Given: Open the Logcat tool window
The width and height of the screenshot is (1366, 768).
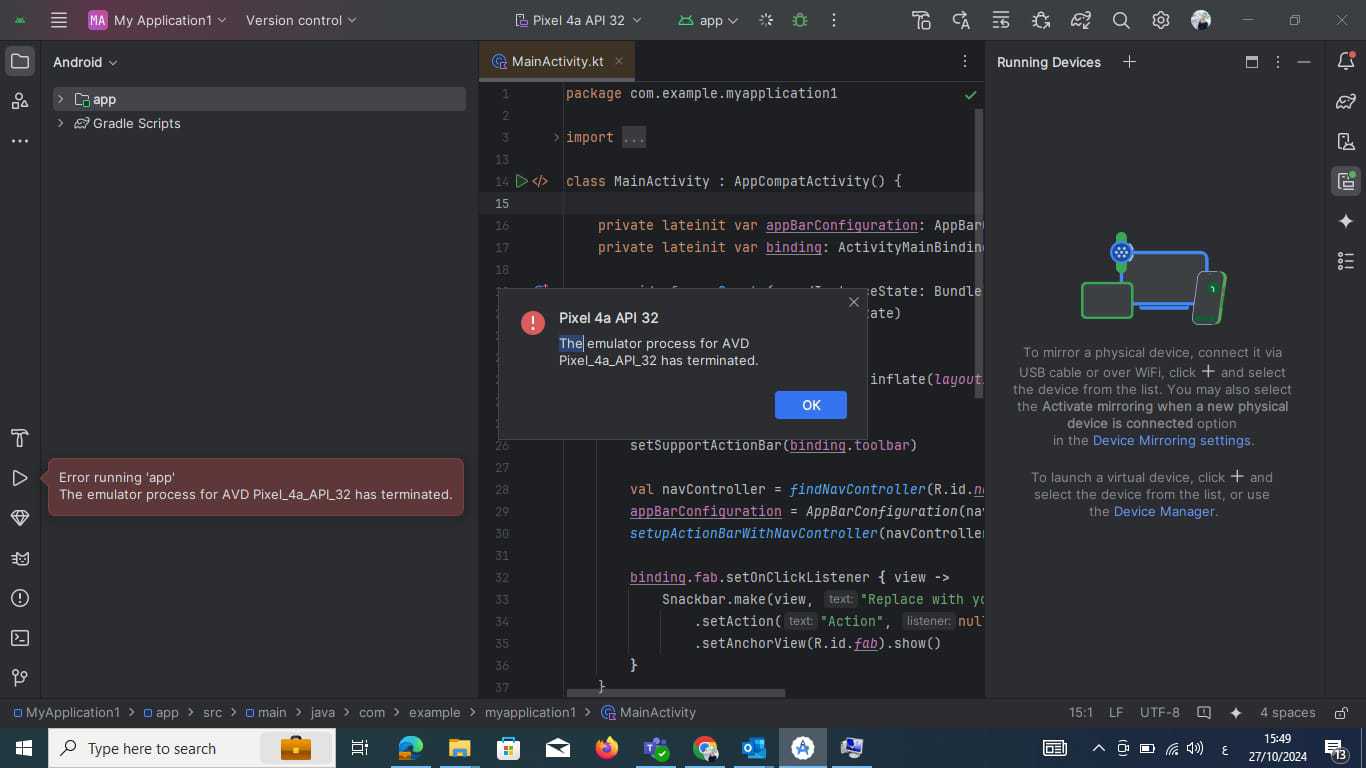Looking at the screenshot, I should click(x=19, y=558).
